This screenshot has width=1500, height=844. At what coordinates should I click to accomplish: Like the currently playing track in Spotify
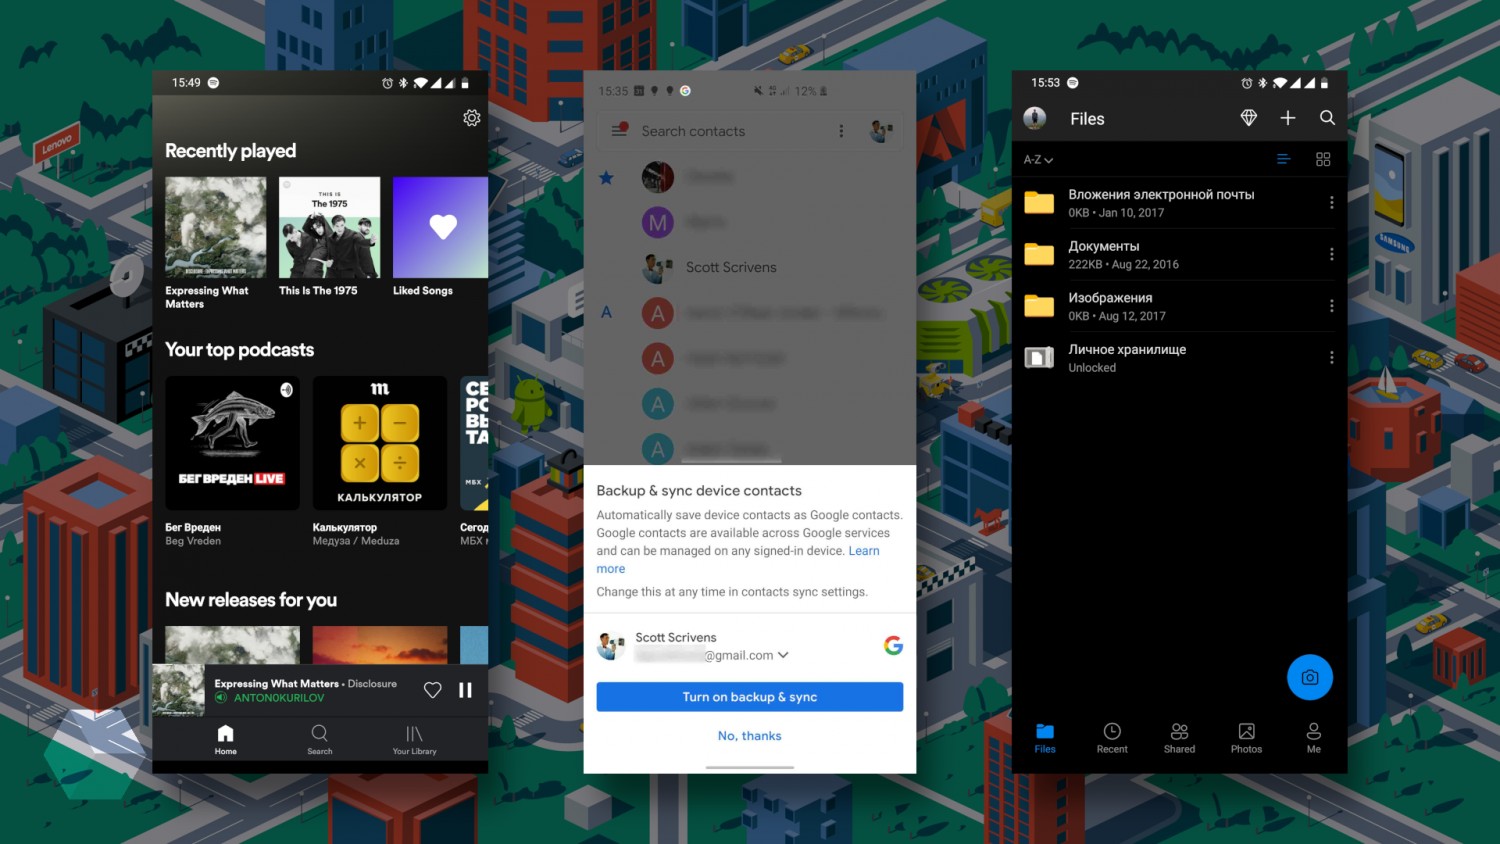[432, 690]
